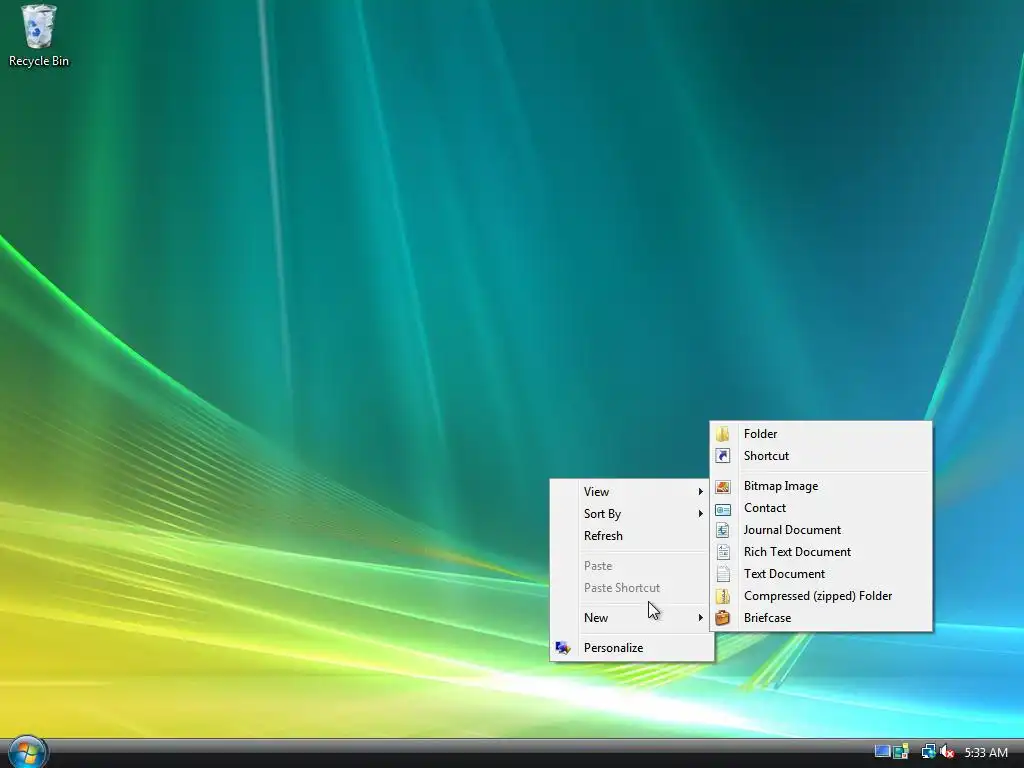The height and width of the screenshot is (768, 1024).
Task: Expand the Sort By submenu
Action: point(632,514)
